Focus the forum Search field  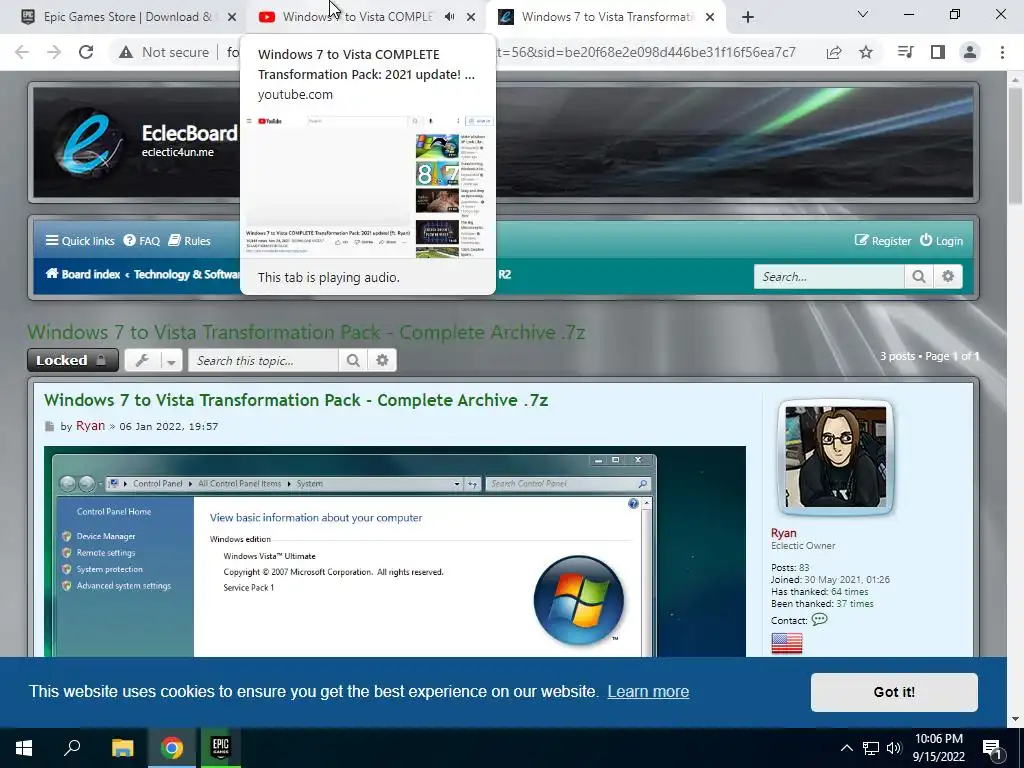pos(829,277)
